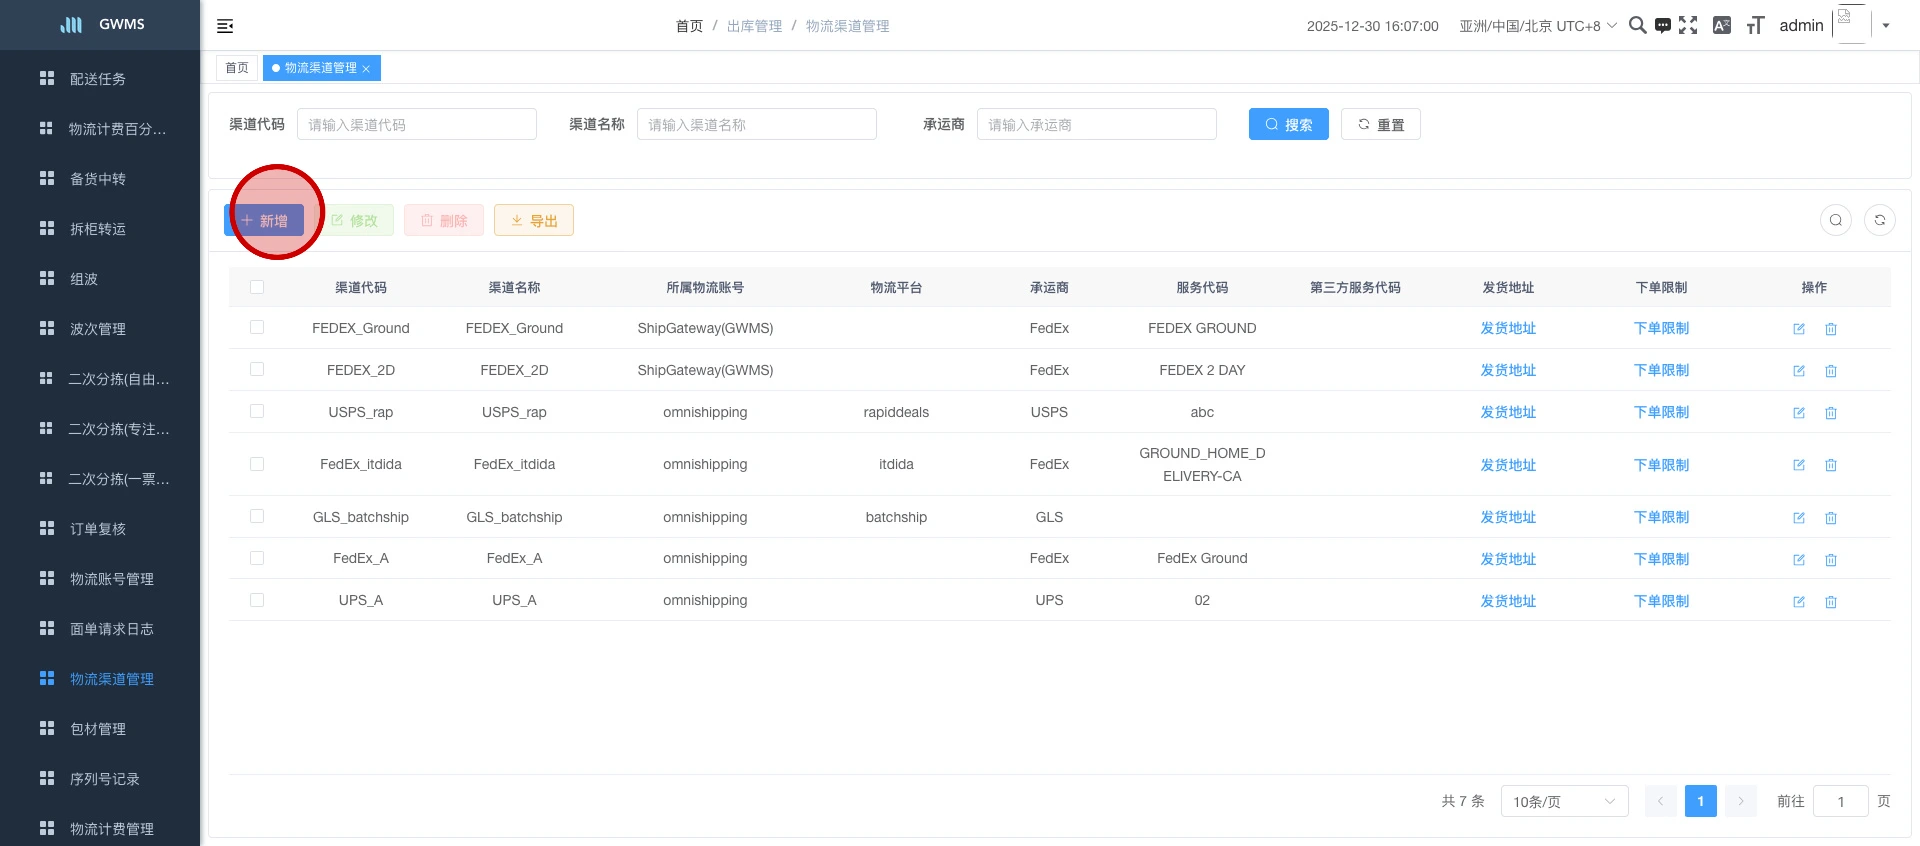
Task: Check the UPS_A row checkbox
Action: pyautogui.click(x=257, y=600)
